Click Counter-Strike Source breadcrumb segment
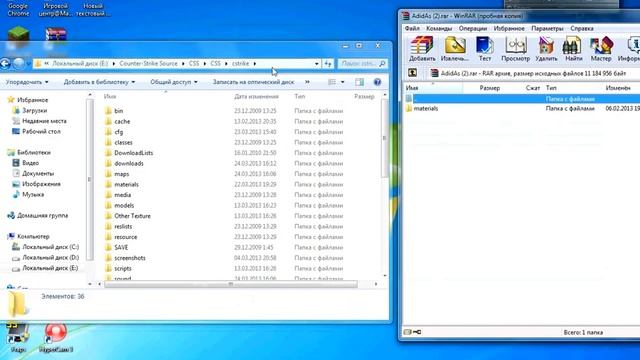Image resolution: width=640 pixels, height=360 pixels. point(149,64)
